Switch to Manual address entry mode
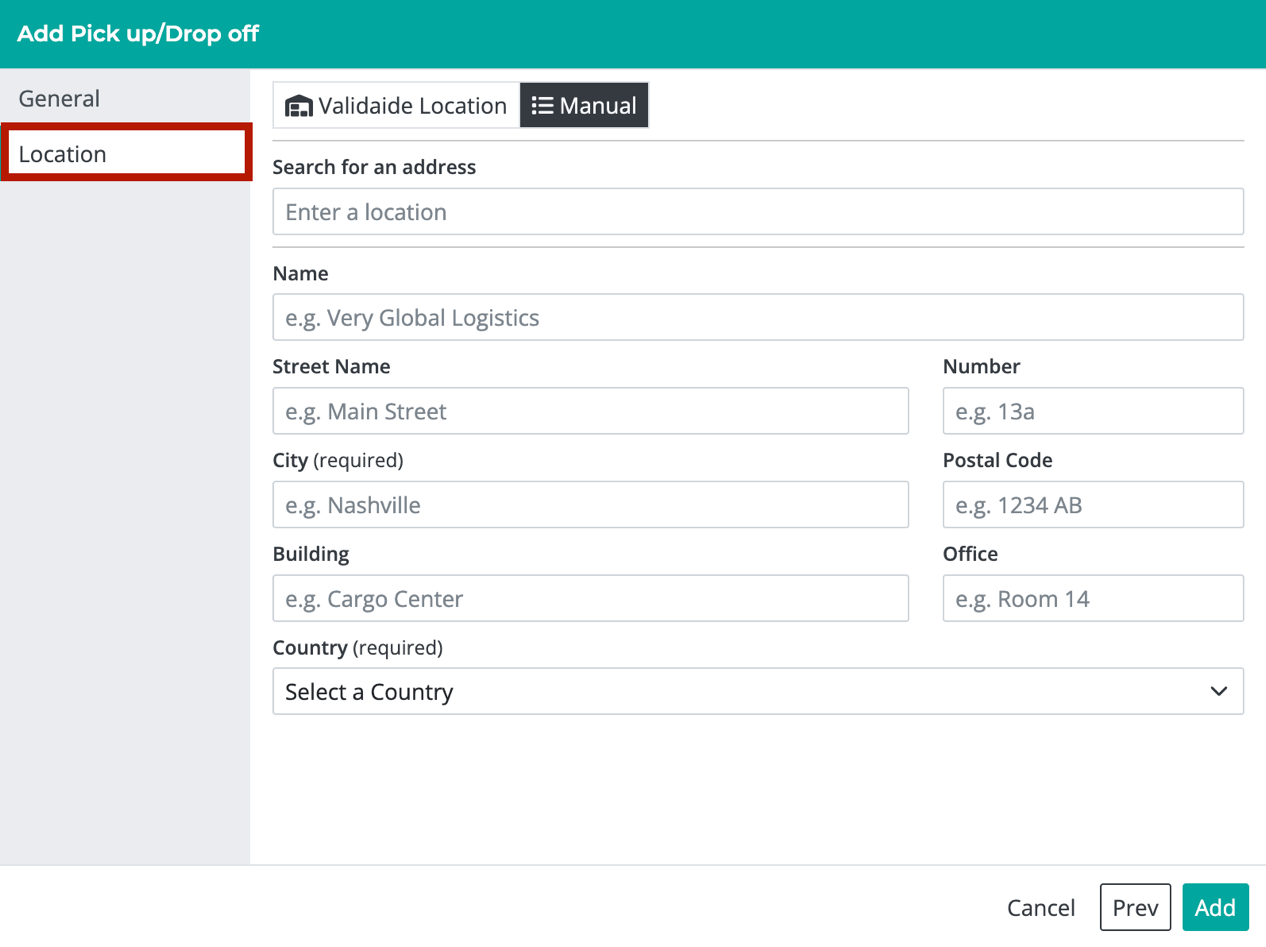The image size is (1266, 947). pos(584,105)
